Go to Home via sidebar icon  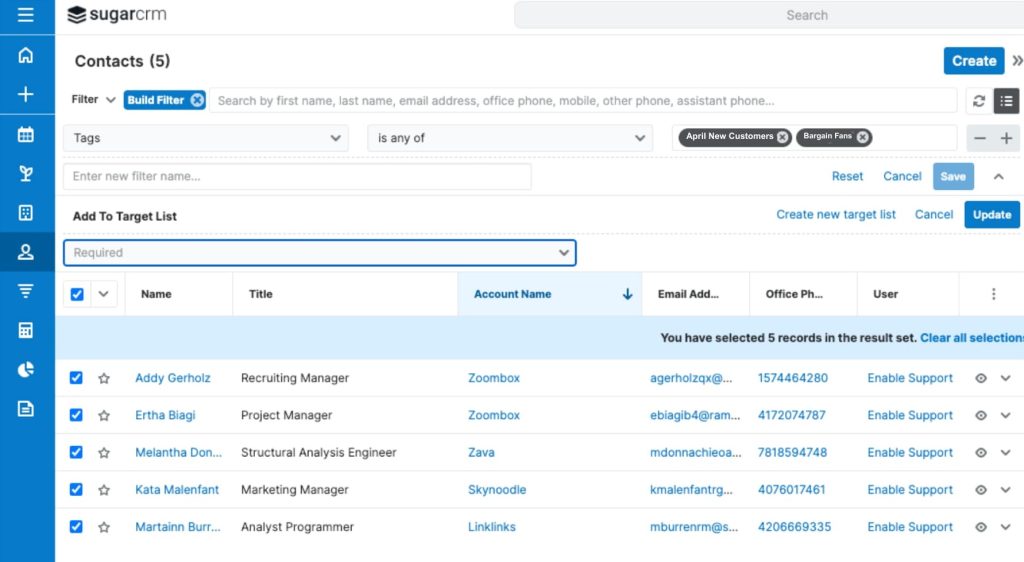(x=25, y=55)
